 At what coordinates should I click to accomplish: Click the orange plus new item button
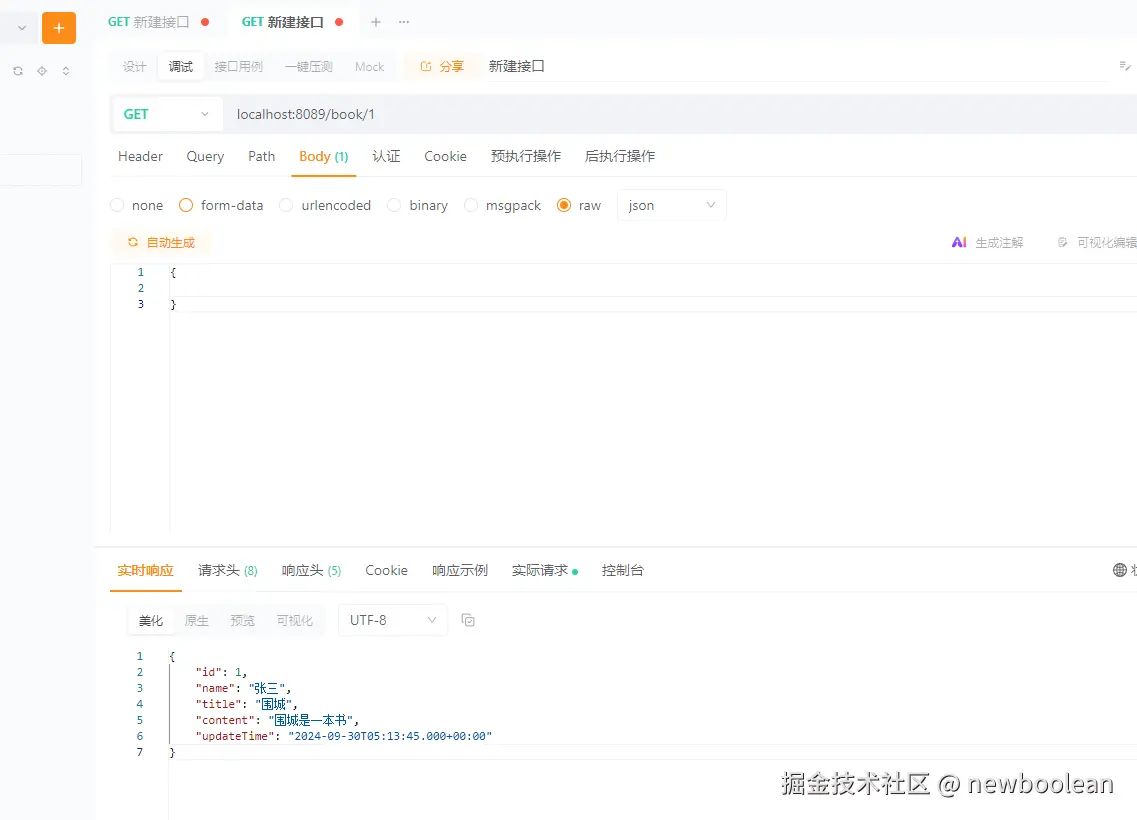point(59,28)
